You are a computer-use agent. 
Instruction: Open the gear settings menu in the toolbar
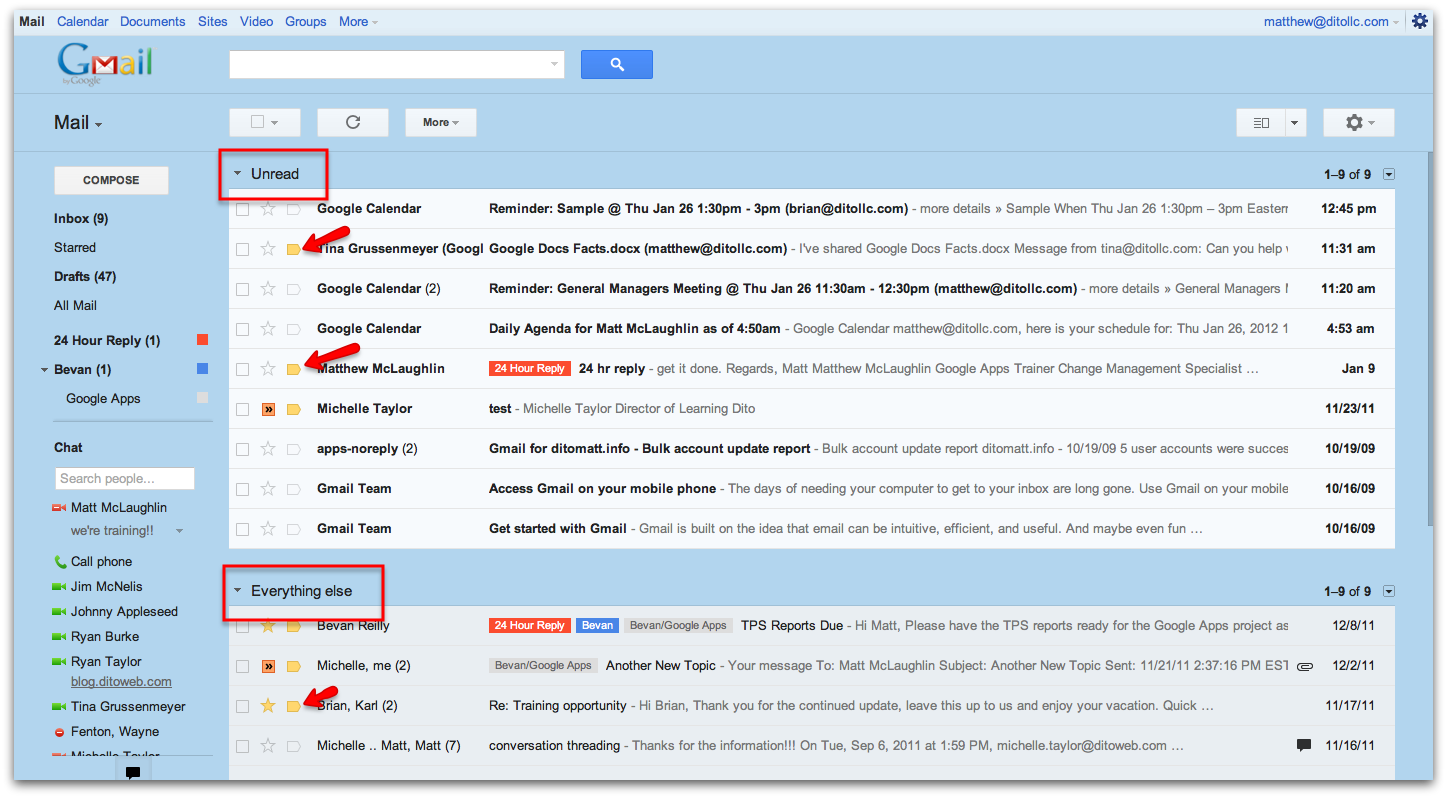click(x=1358, y=122)
